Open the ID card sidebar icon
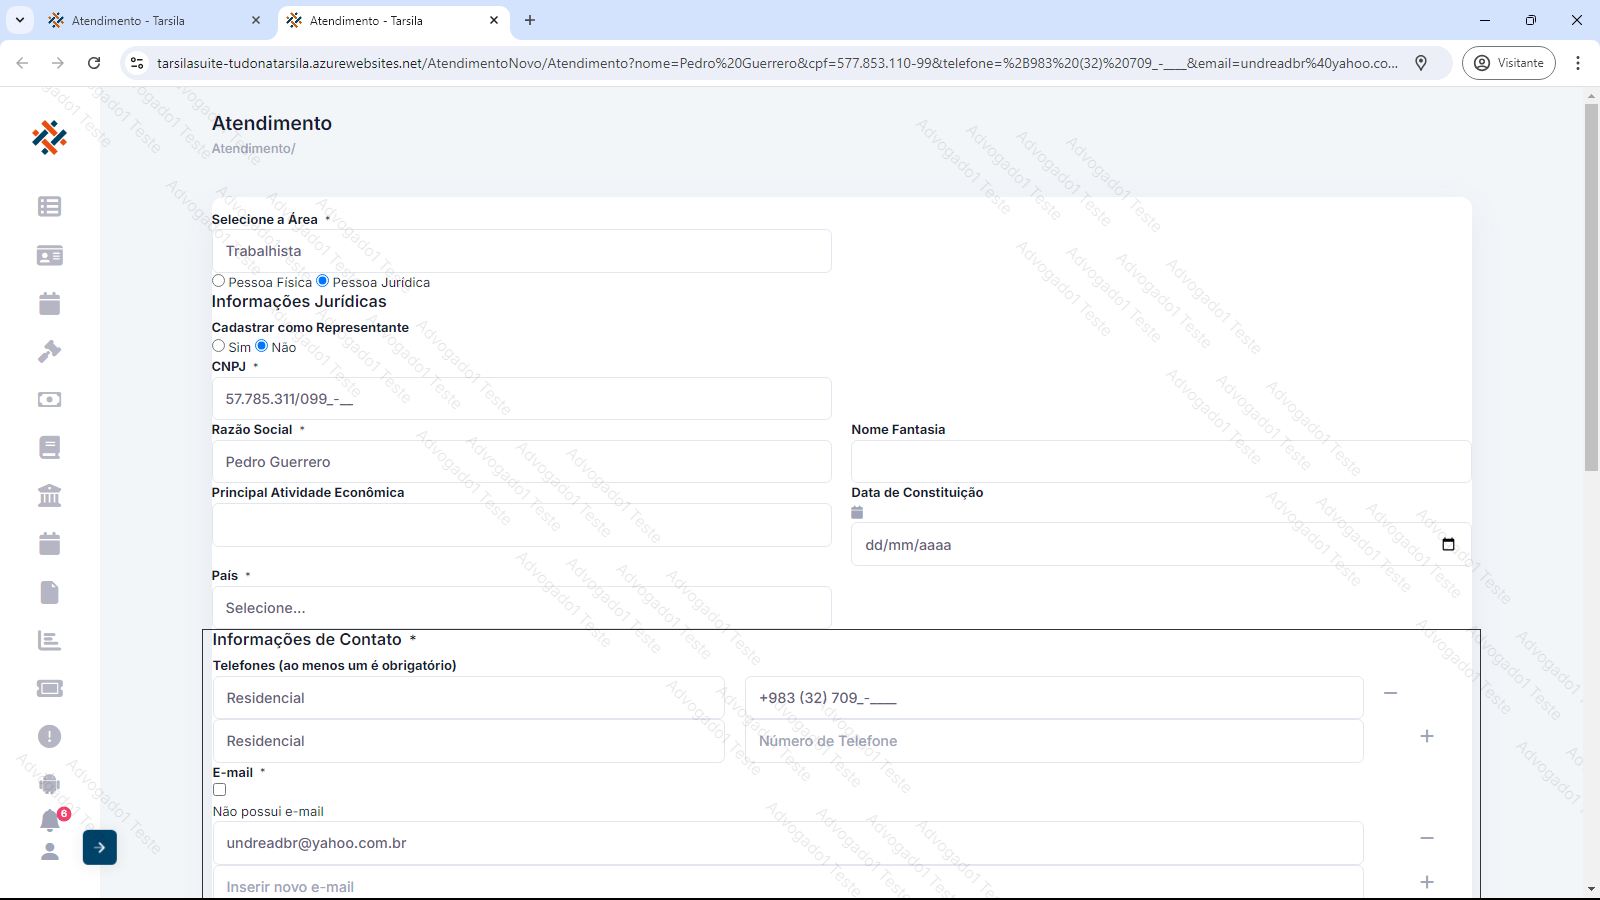Image resolution: width=1600 pixels, height=900 pixels. [x=49, y=256]
